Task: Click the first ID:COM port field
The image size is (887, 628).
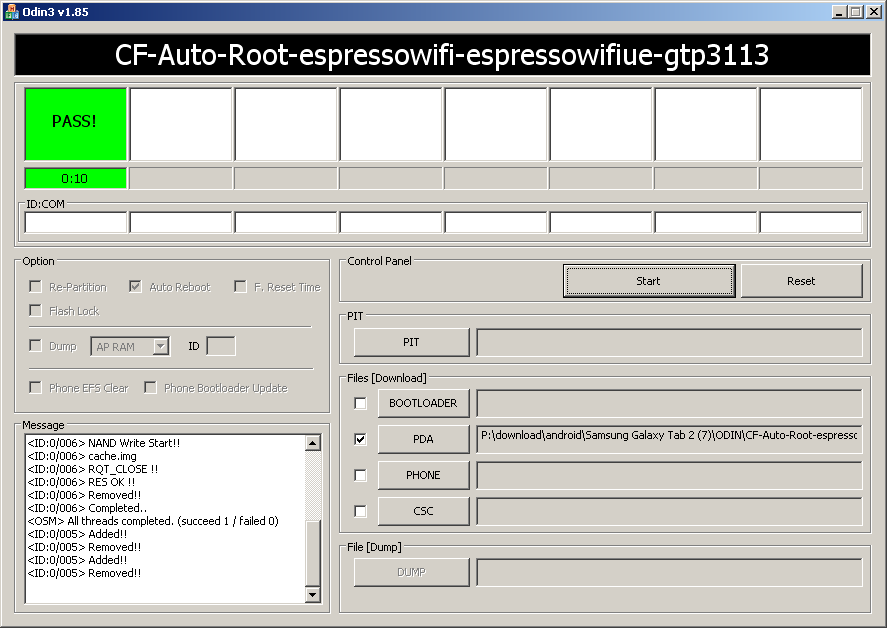Action: [x=75, y=222]
